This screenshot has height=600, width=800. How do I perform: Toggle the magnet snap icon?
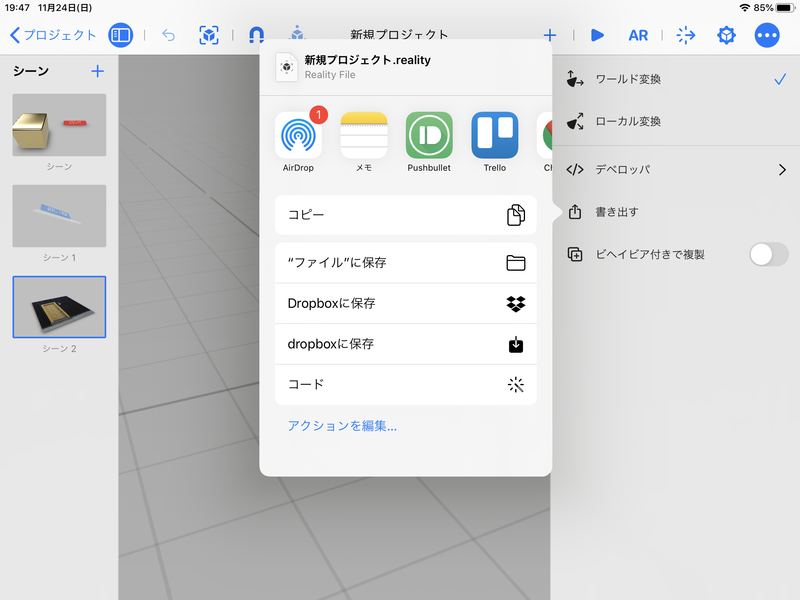tap(256, 35)
